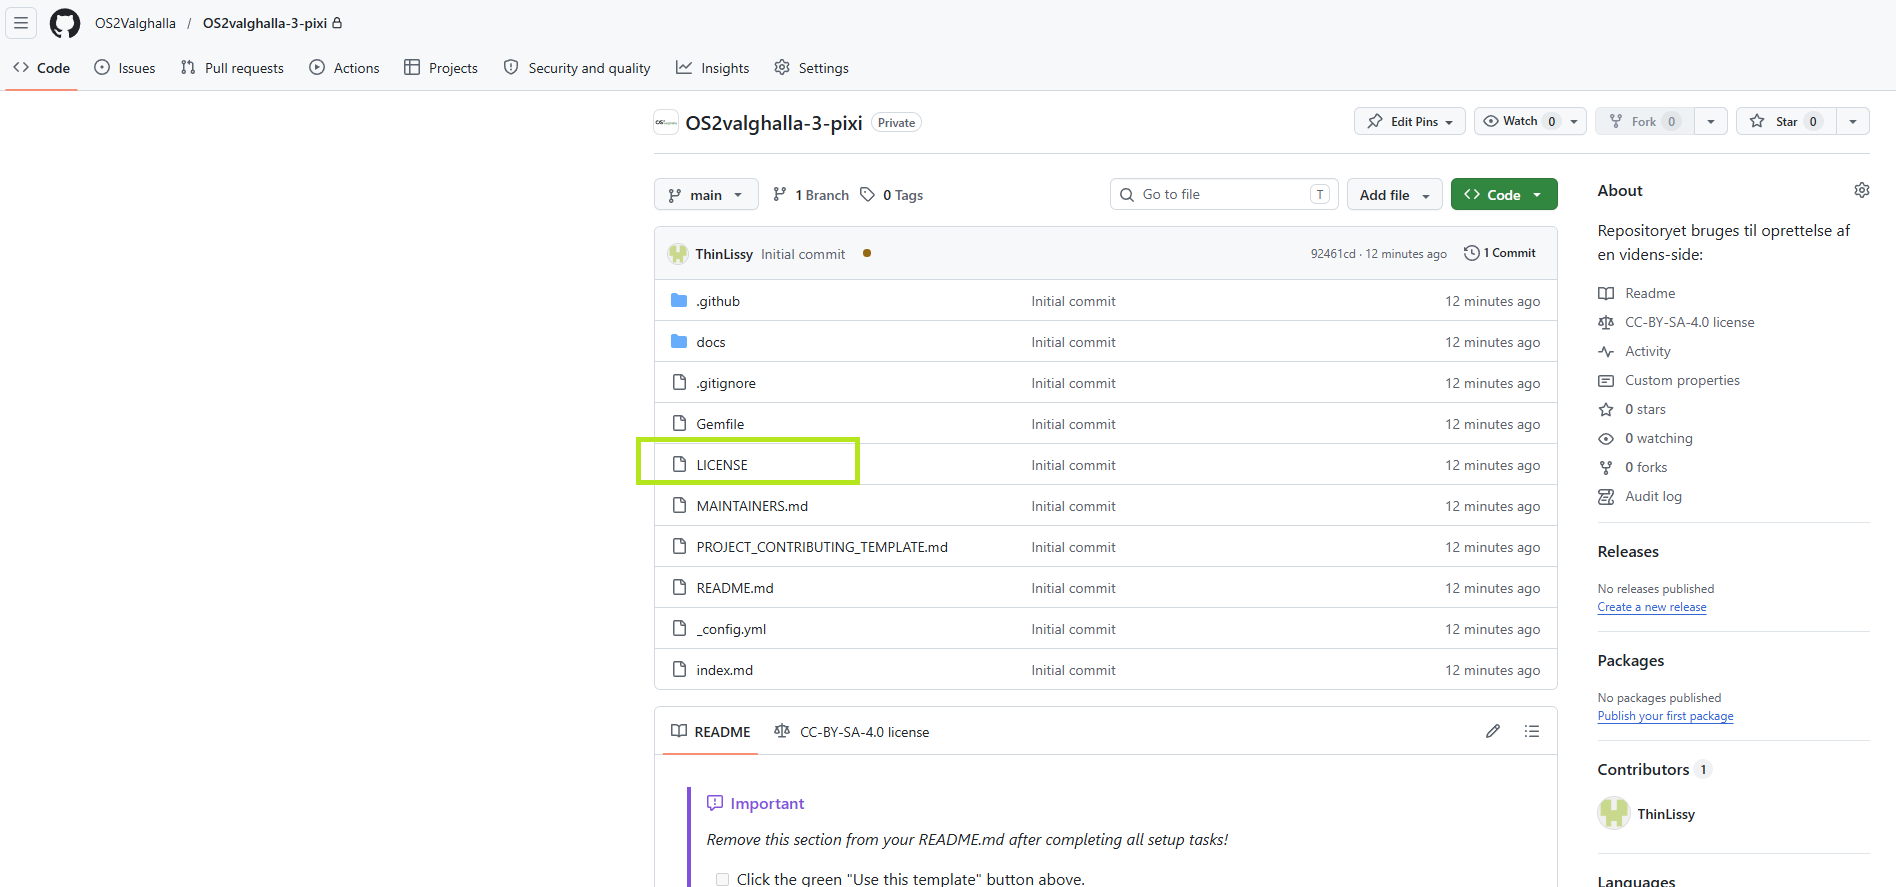The image size is (1896, 887).
Task: Open CC-BY-SA-4.0 license in About sidebar
Action: click(x=1677, y=322)
